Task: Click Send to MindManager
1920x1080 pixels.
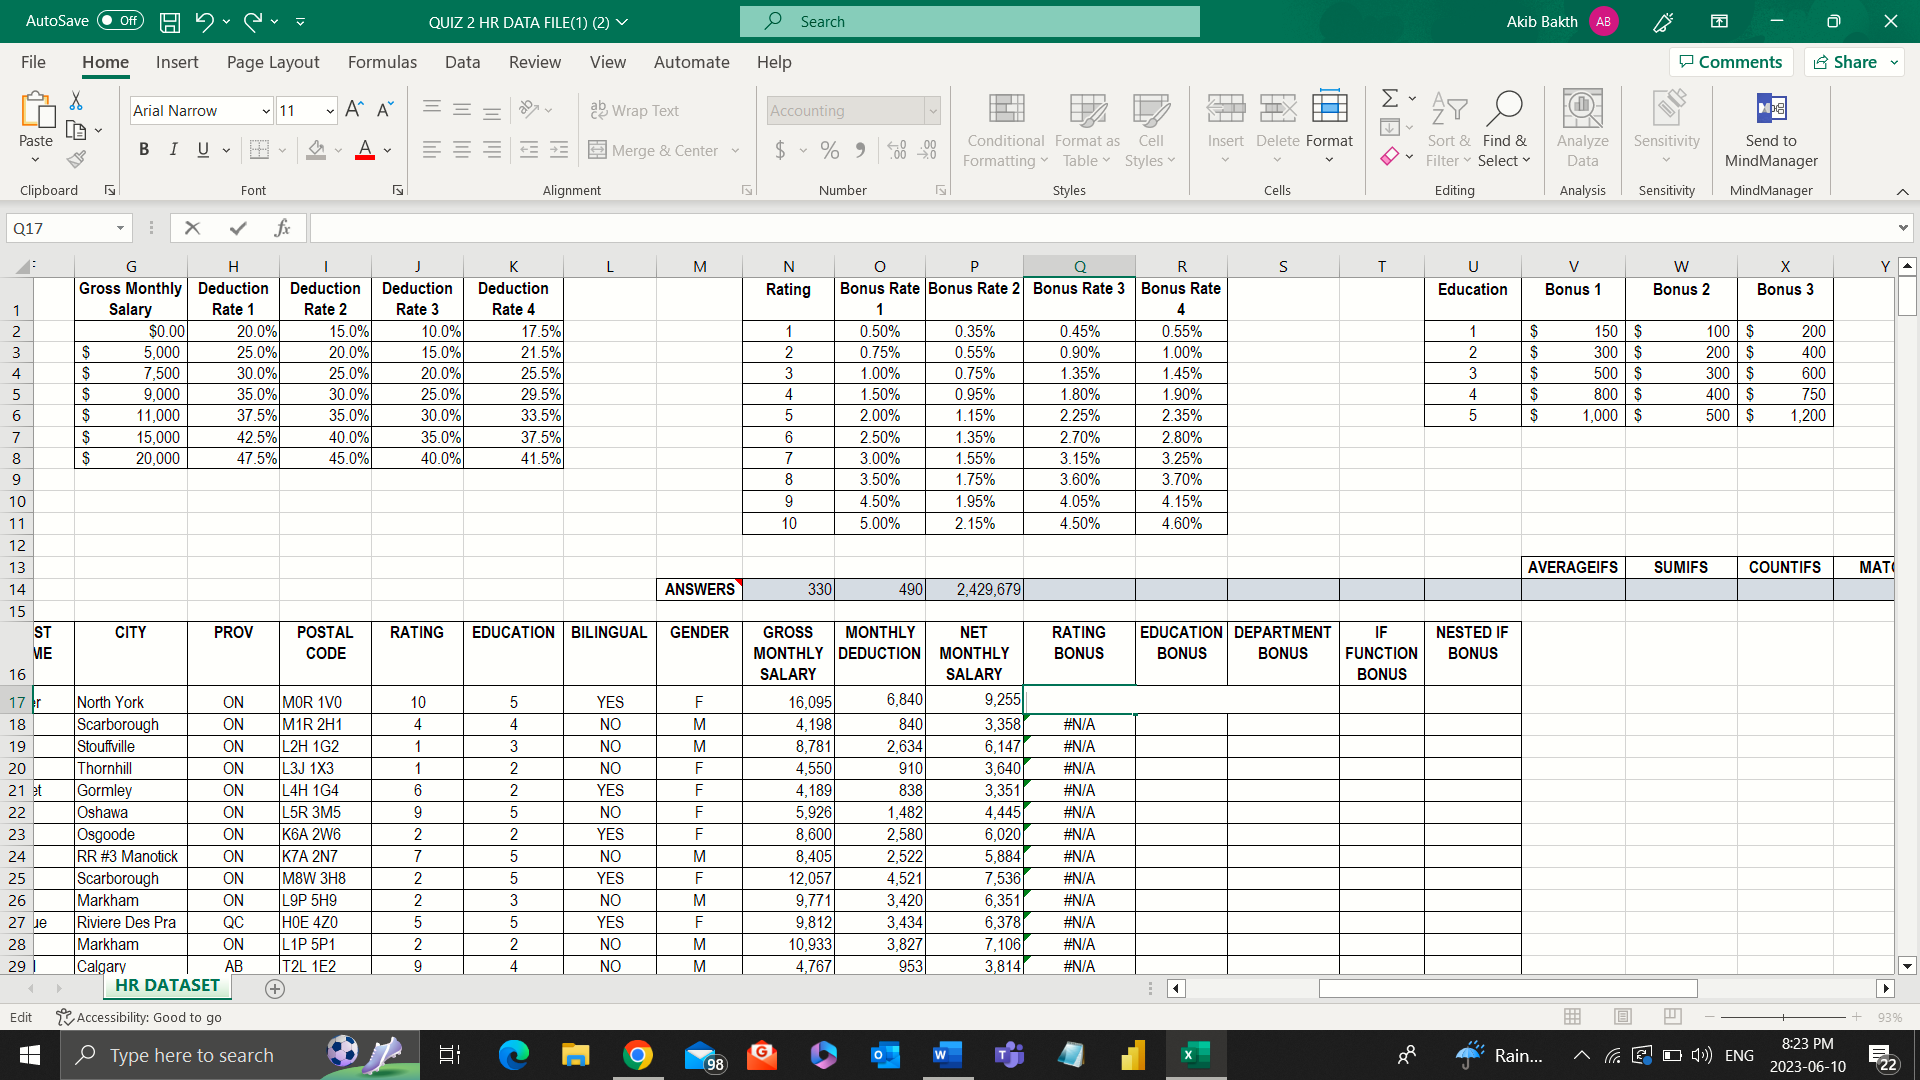Action: 1770,130
